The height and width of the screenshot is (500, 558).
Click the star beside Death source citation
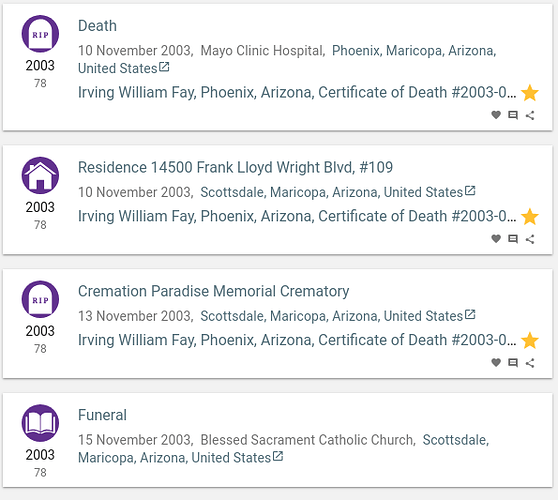pos(530,93)
